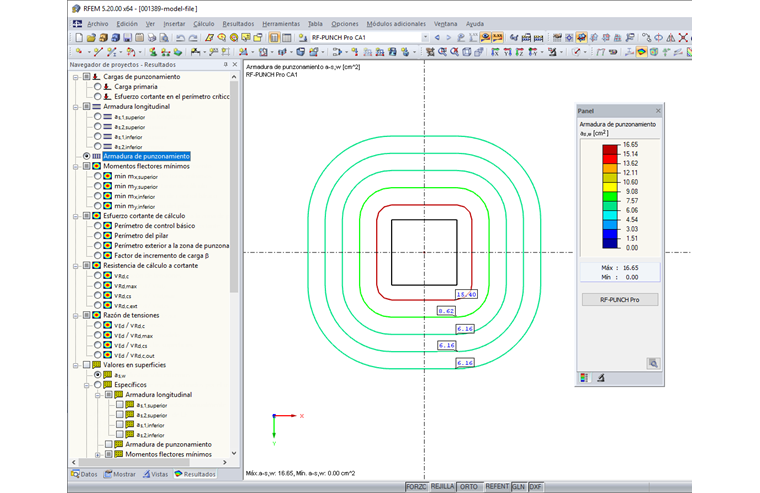760x493 pixels.
Task: Toggle the show result values icon
Action: click(x=497, y=37)
